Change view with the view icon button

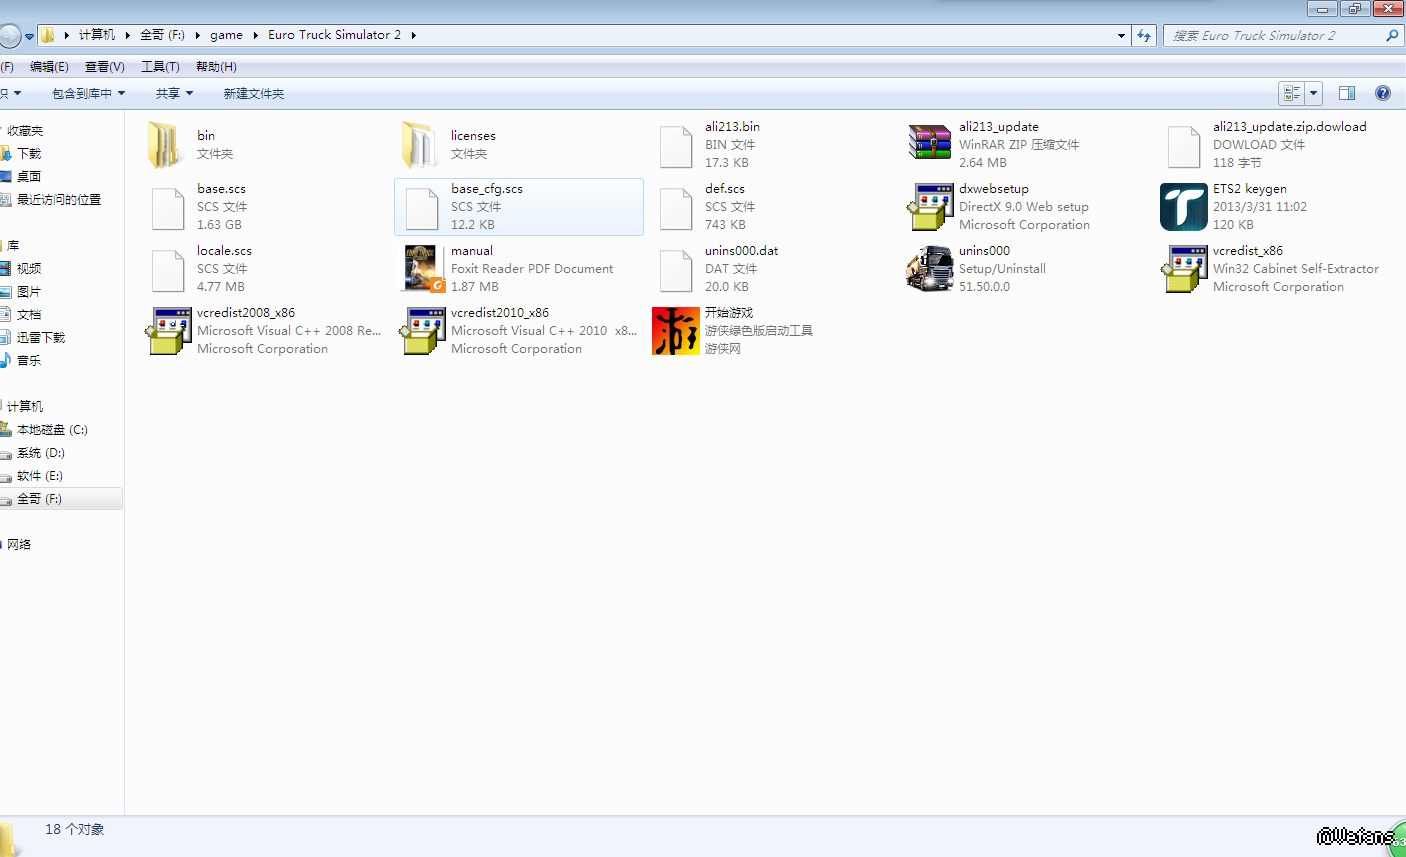point(1292,93)
